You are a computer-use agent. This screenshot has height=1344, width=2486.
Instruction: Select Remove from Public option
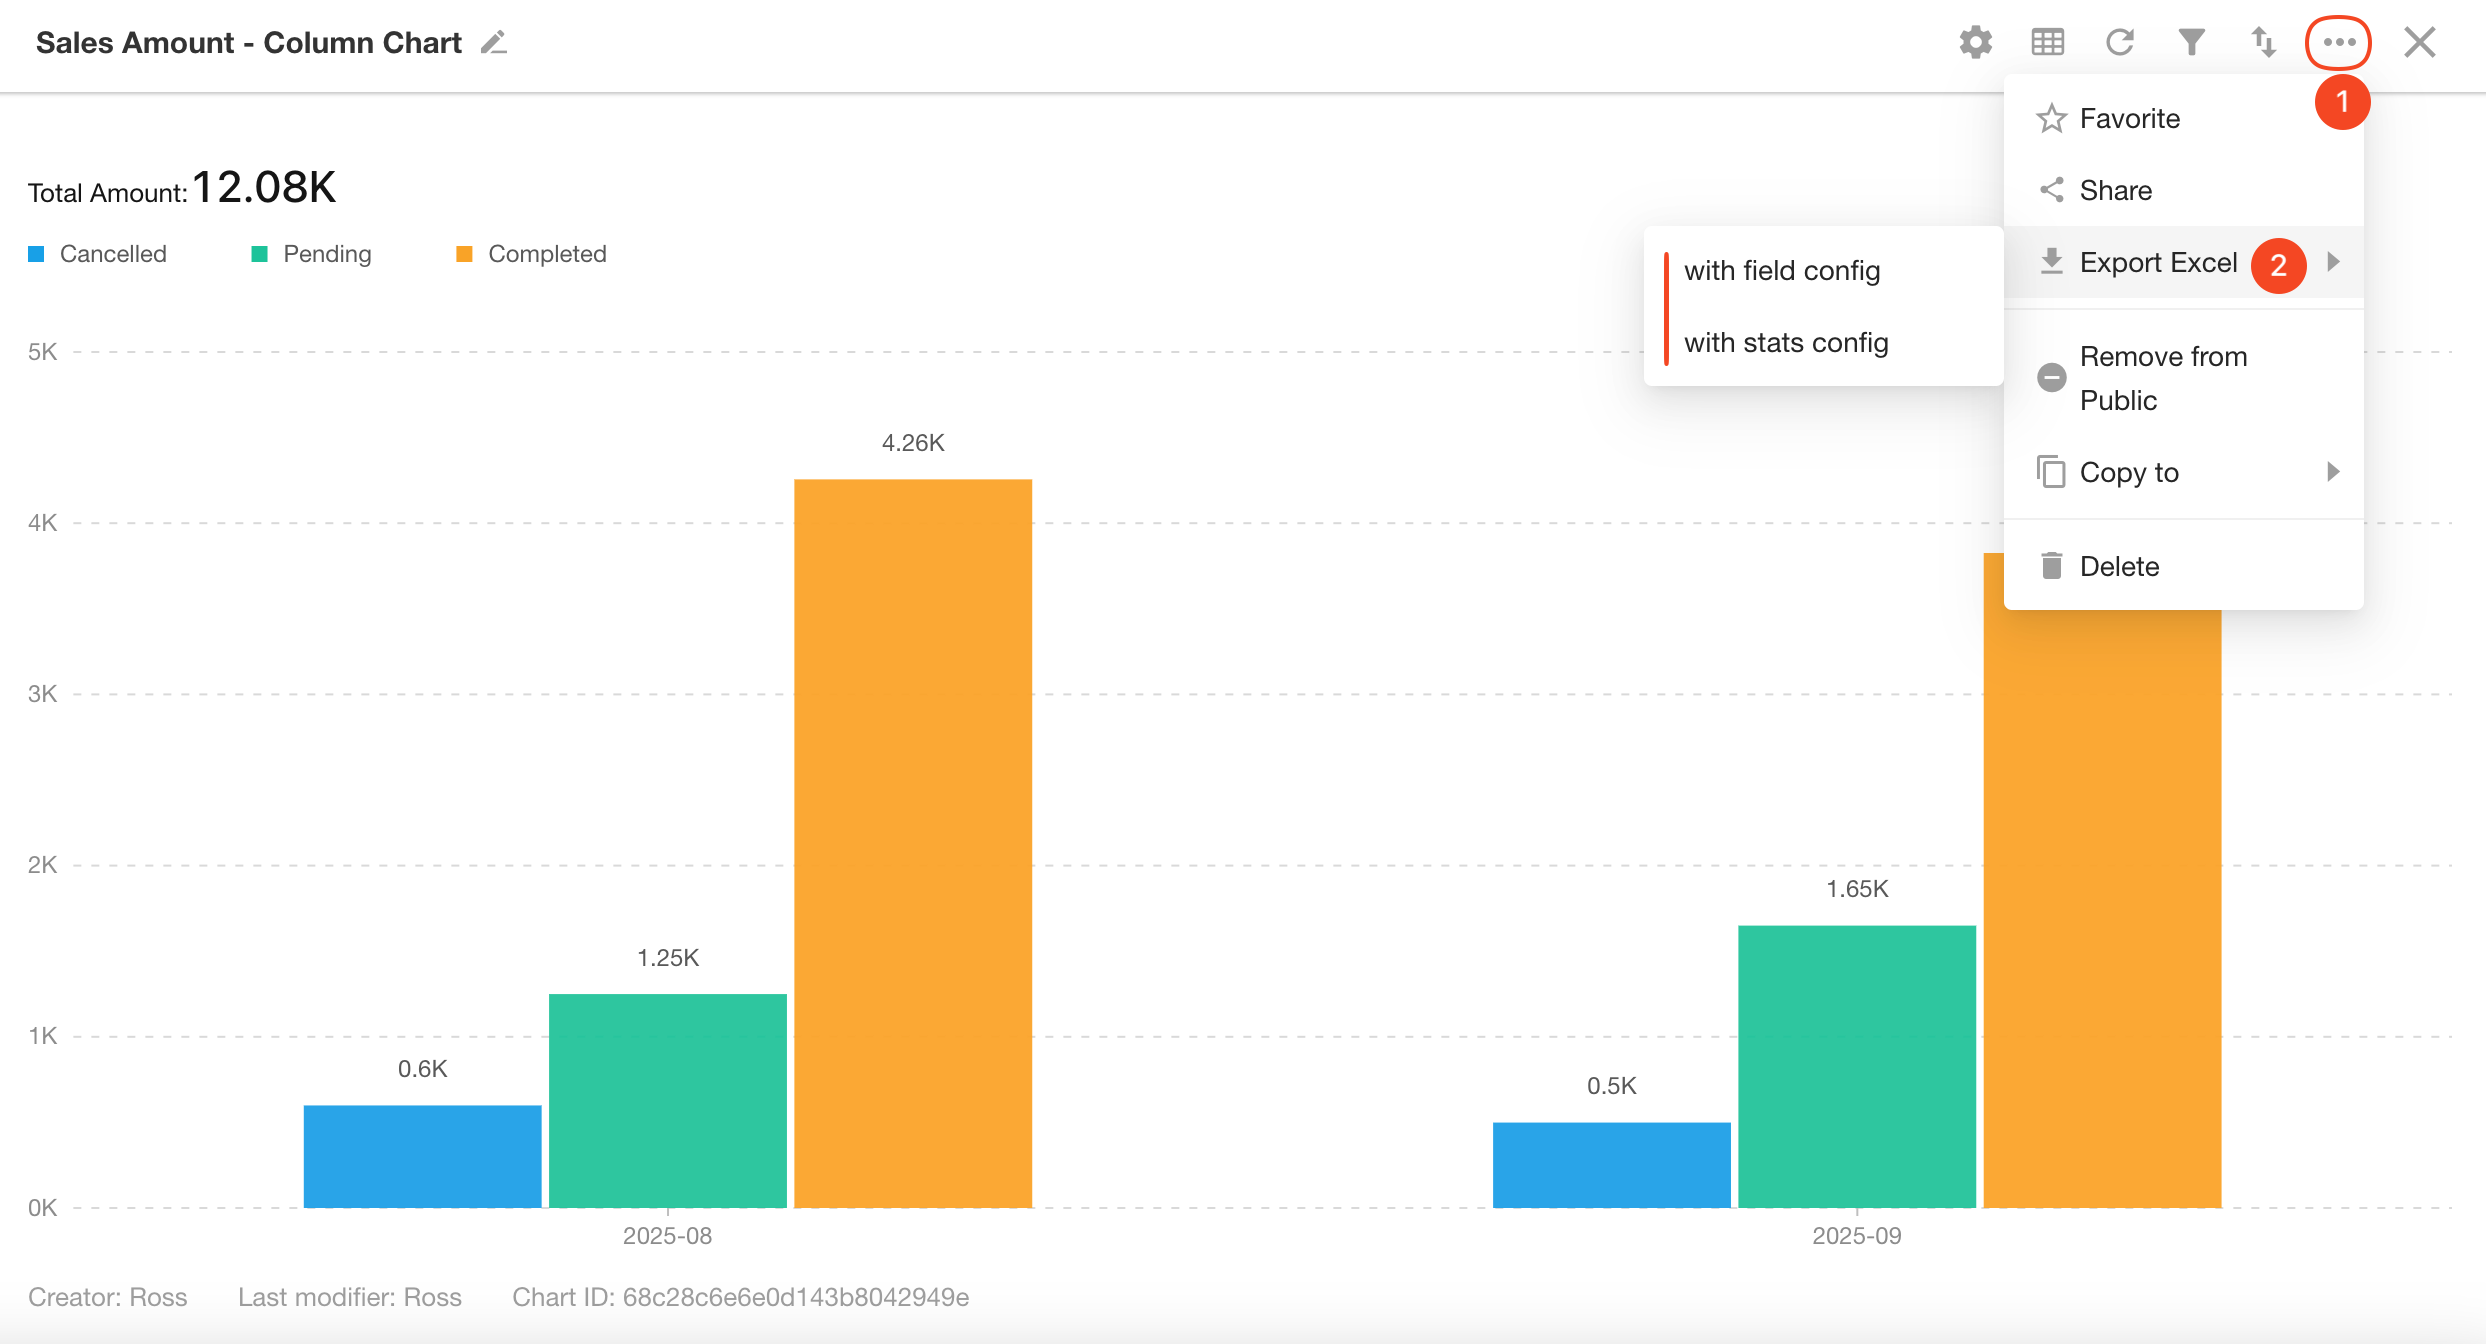click(x=2162, y=378)
